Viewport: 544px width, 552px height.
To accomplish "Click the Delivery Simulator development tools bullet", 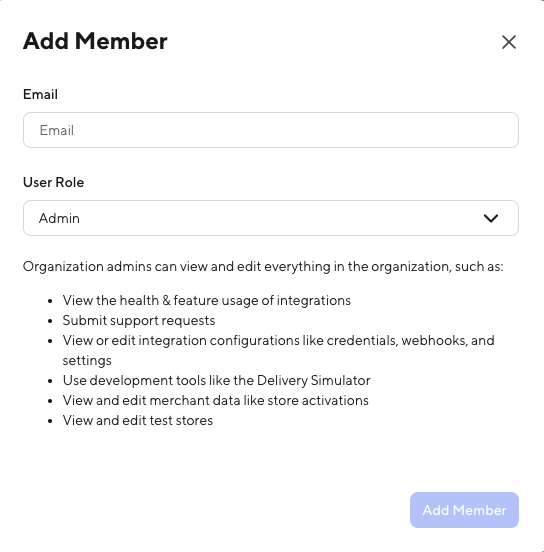I will pyautogui.click(x=217, y=381).
